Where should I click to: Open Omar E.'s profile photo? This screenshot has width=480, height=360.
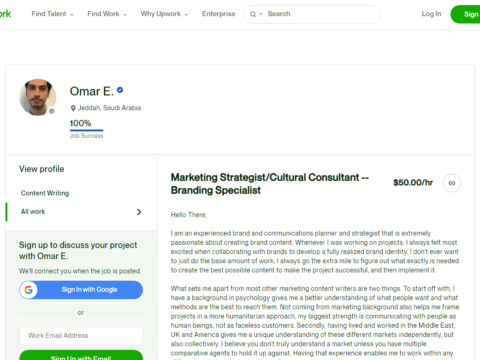pyautogui.click(x=38, y=97)
